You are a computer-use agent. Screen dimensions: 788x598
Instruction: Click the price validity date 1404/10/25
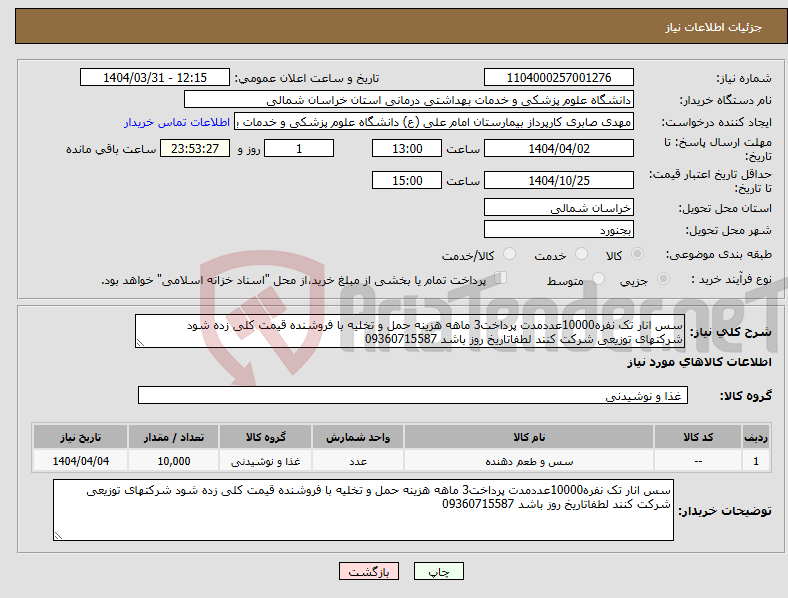coord(558,180)
